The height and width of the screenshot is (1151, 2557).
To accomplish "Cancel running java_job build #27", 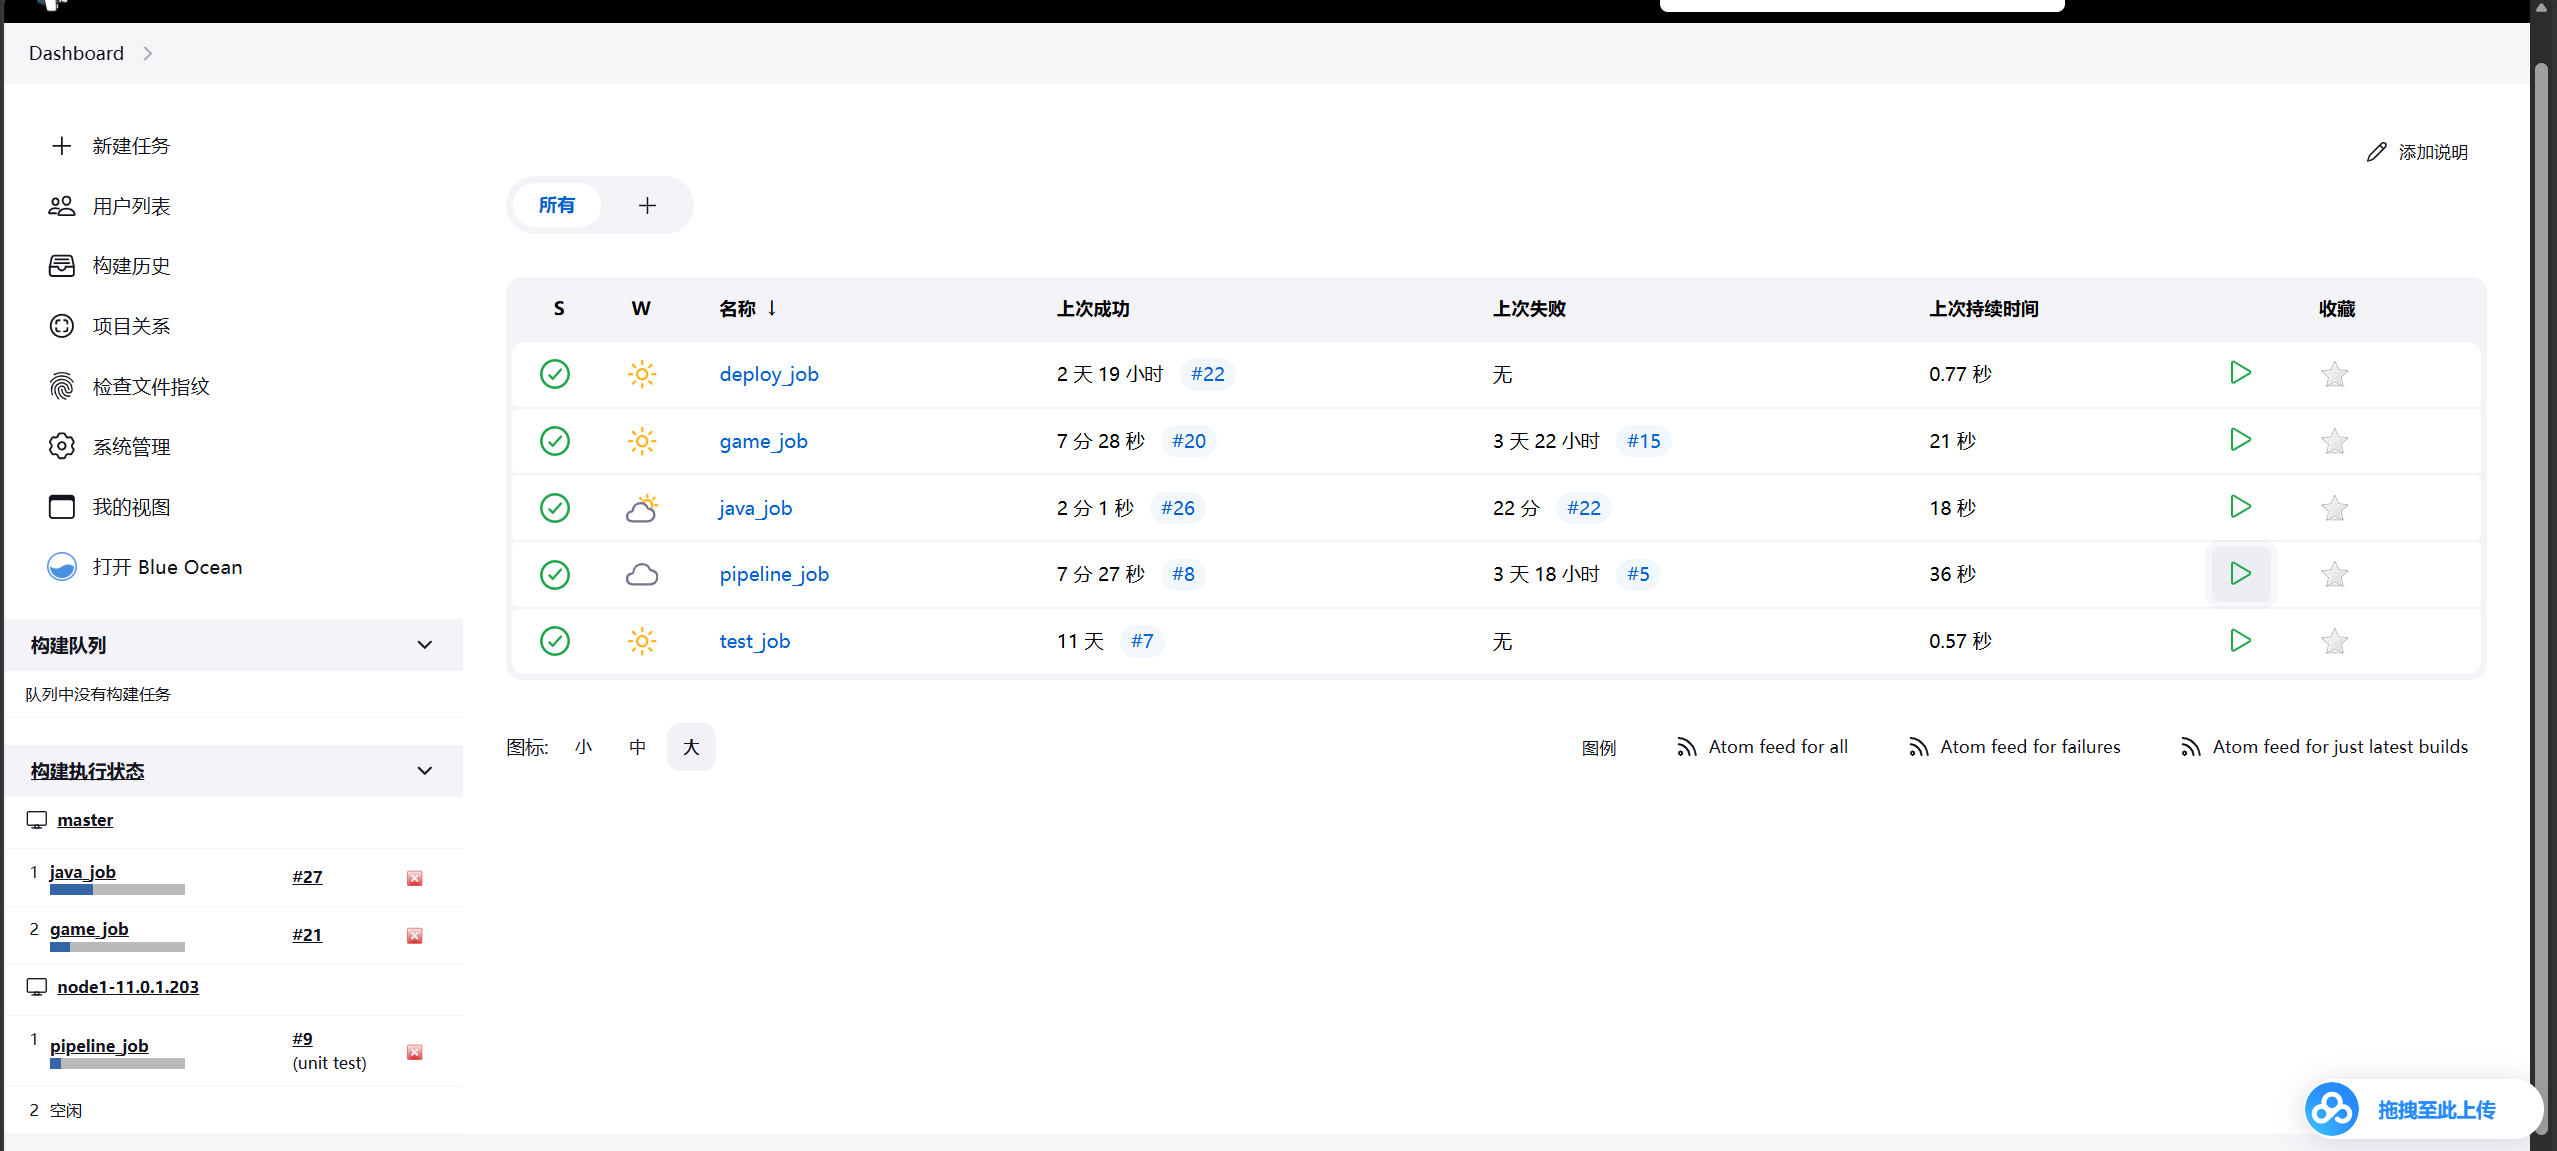I will 414,878.
